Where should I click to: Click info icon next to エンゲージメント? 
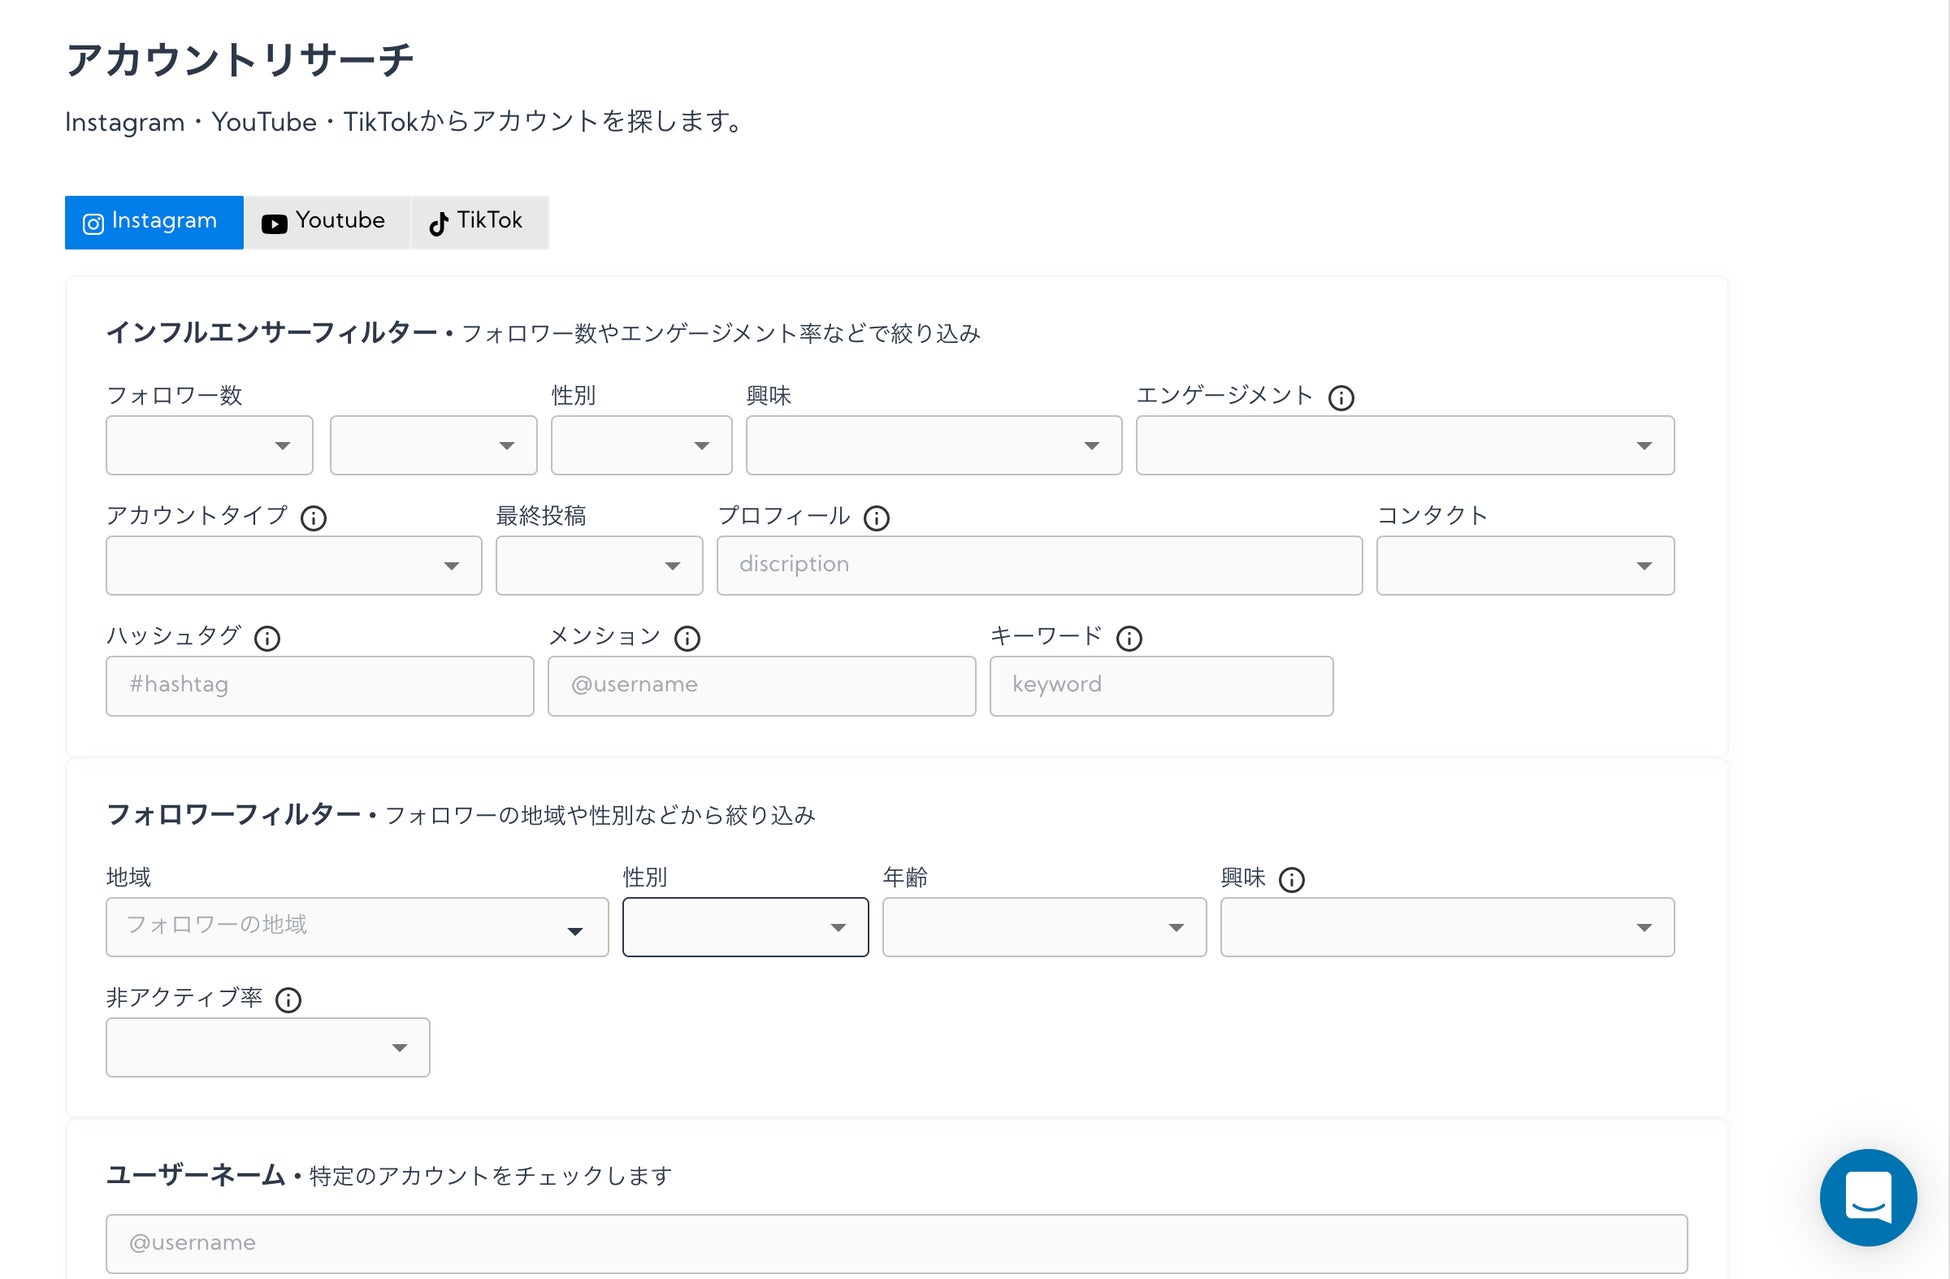pos(1341,398)
